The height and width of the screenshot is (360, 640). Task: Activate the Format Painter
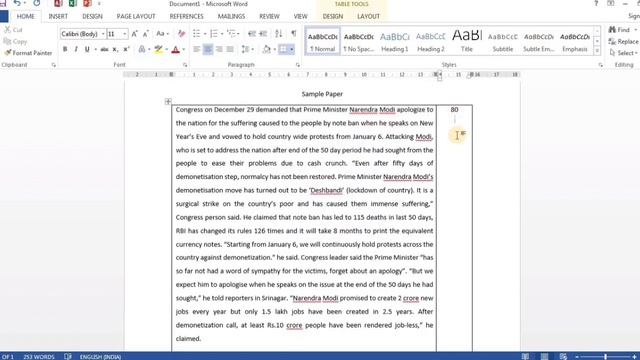point(28,53)
